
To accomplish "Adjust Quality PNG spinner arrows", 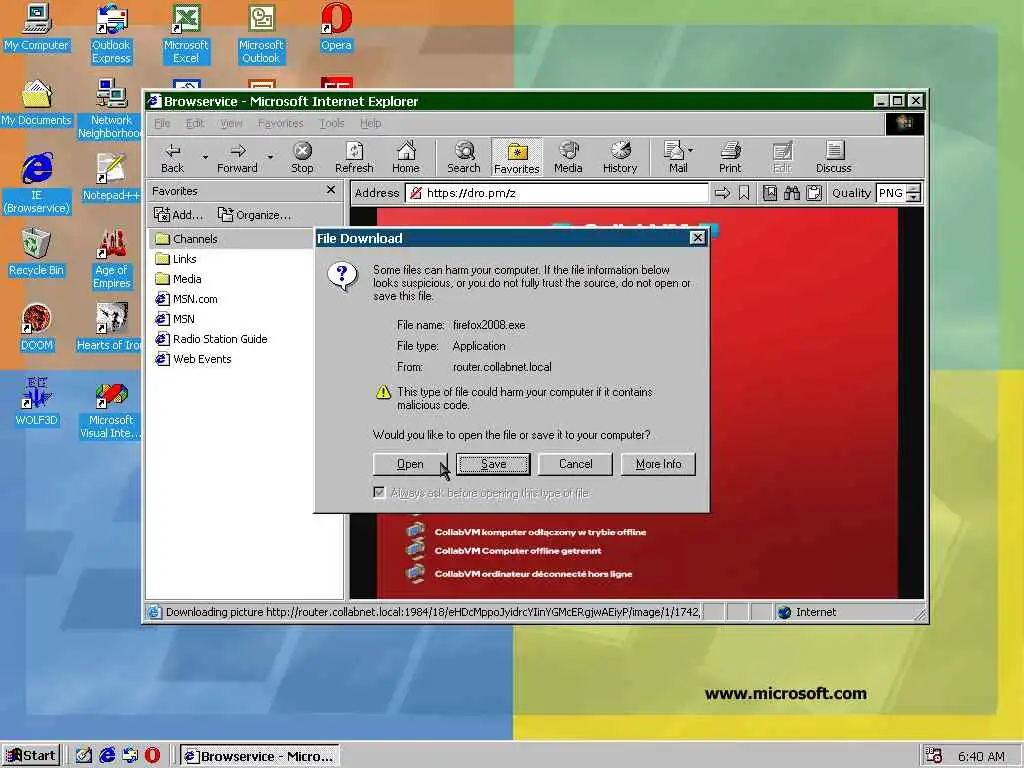I will (x=914, y=193).
